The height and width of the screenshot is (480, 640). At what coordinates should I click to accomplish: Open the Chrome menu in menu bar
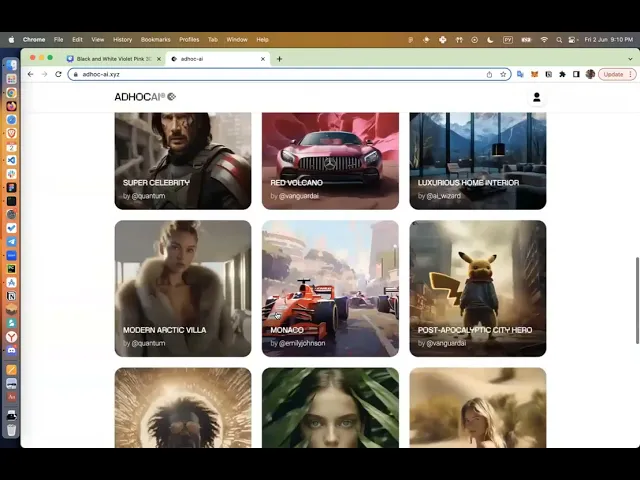(x=34, y=40)
